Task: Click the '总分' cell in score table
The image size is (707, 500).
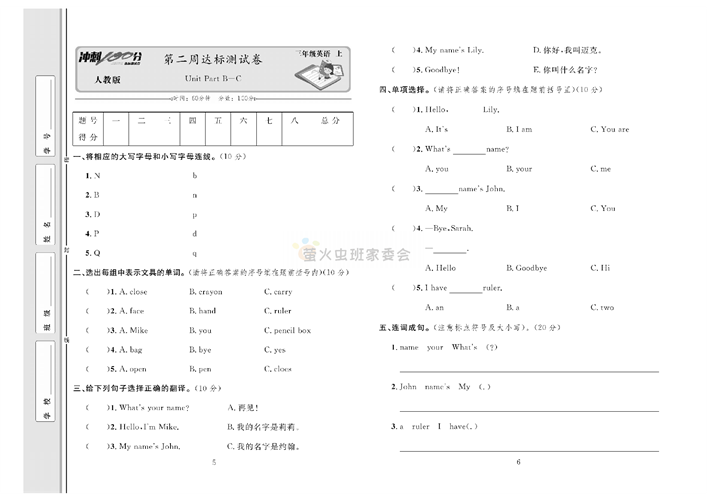Action: tap(330, 120)
